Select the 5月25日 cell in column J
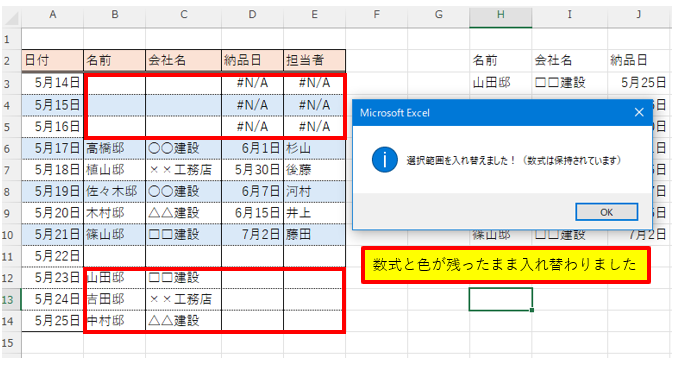Viewport: 678px width, 366px height. point(639,83)
